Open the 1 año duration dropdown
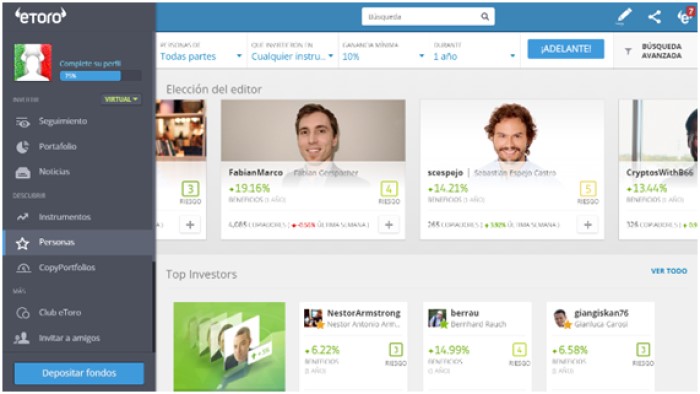 pos(475,56)
